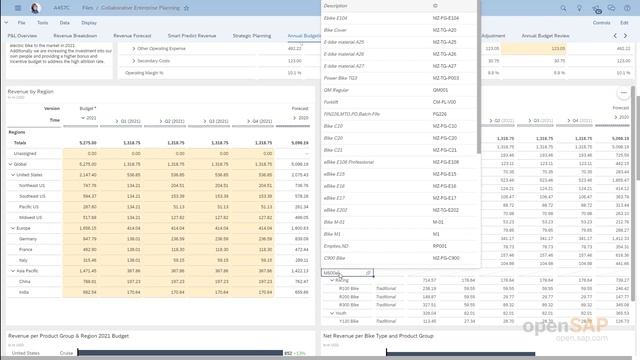Collapse the Asia Pacific region node

[13, 271]
